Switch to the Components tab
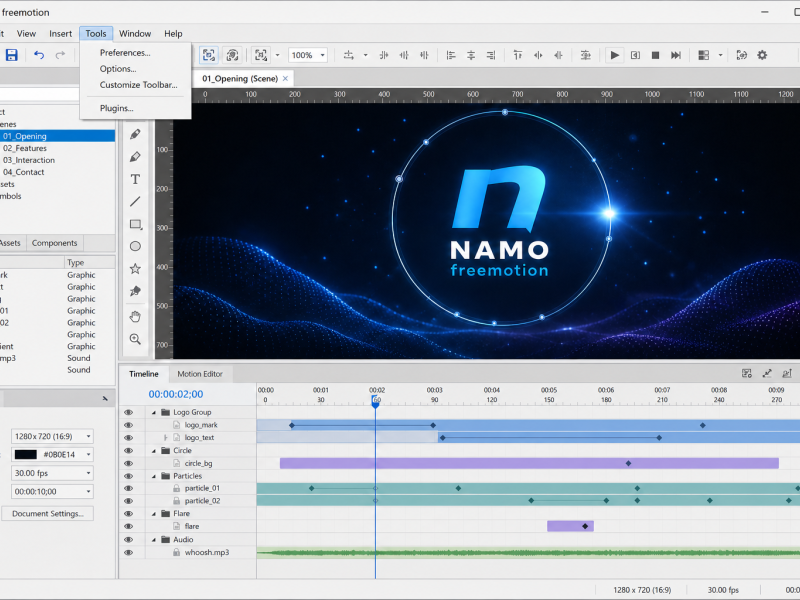Screen dimensions: 800x600 [x=55, y=243]
